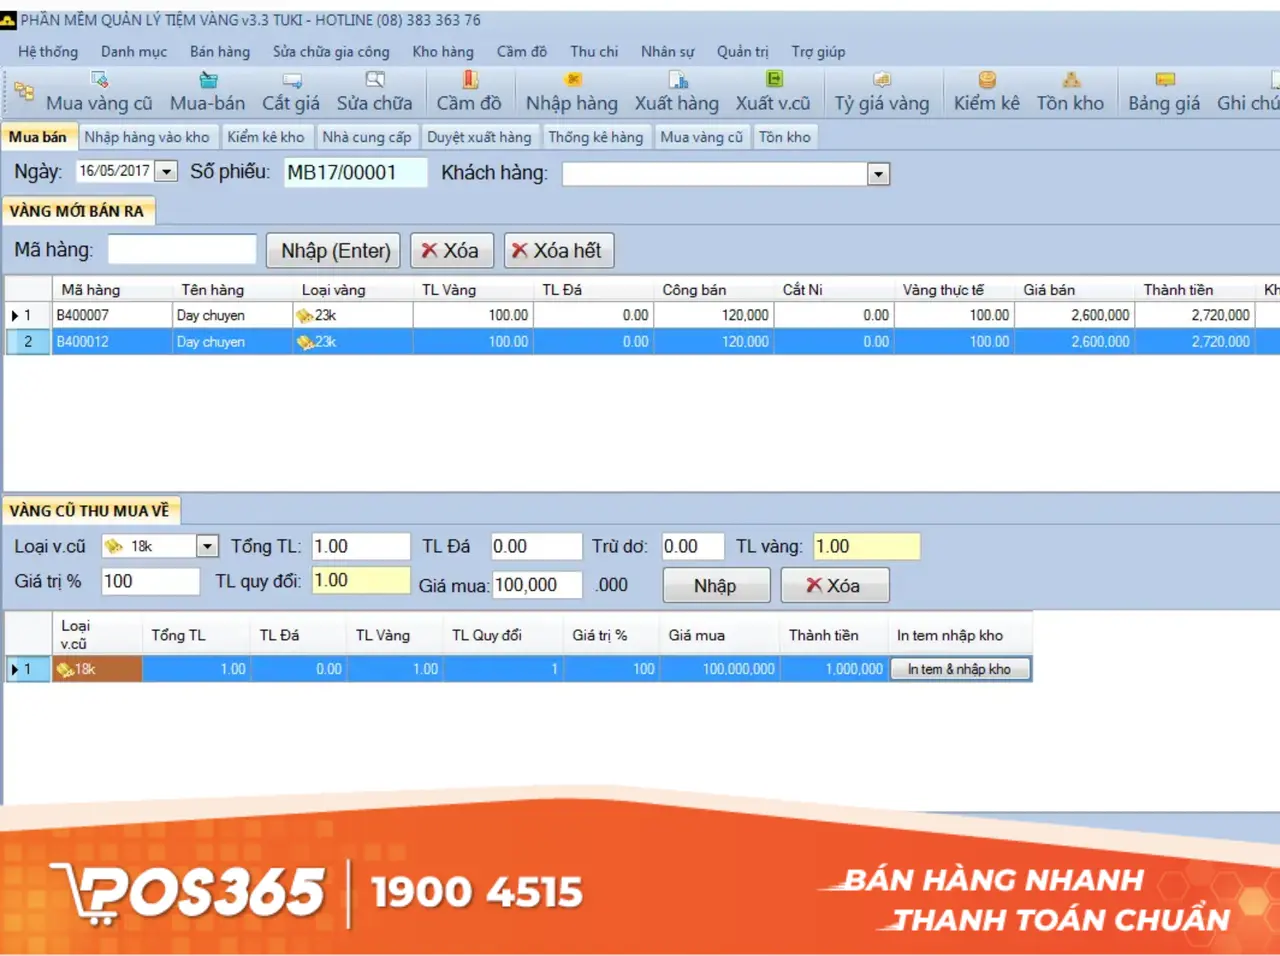
Task: Click the In tem & nhập kho button
Action: (959, 669)
